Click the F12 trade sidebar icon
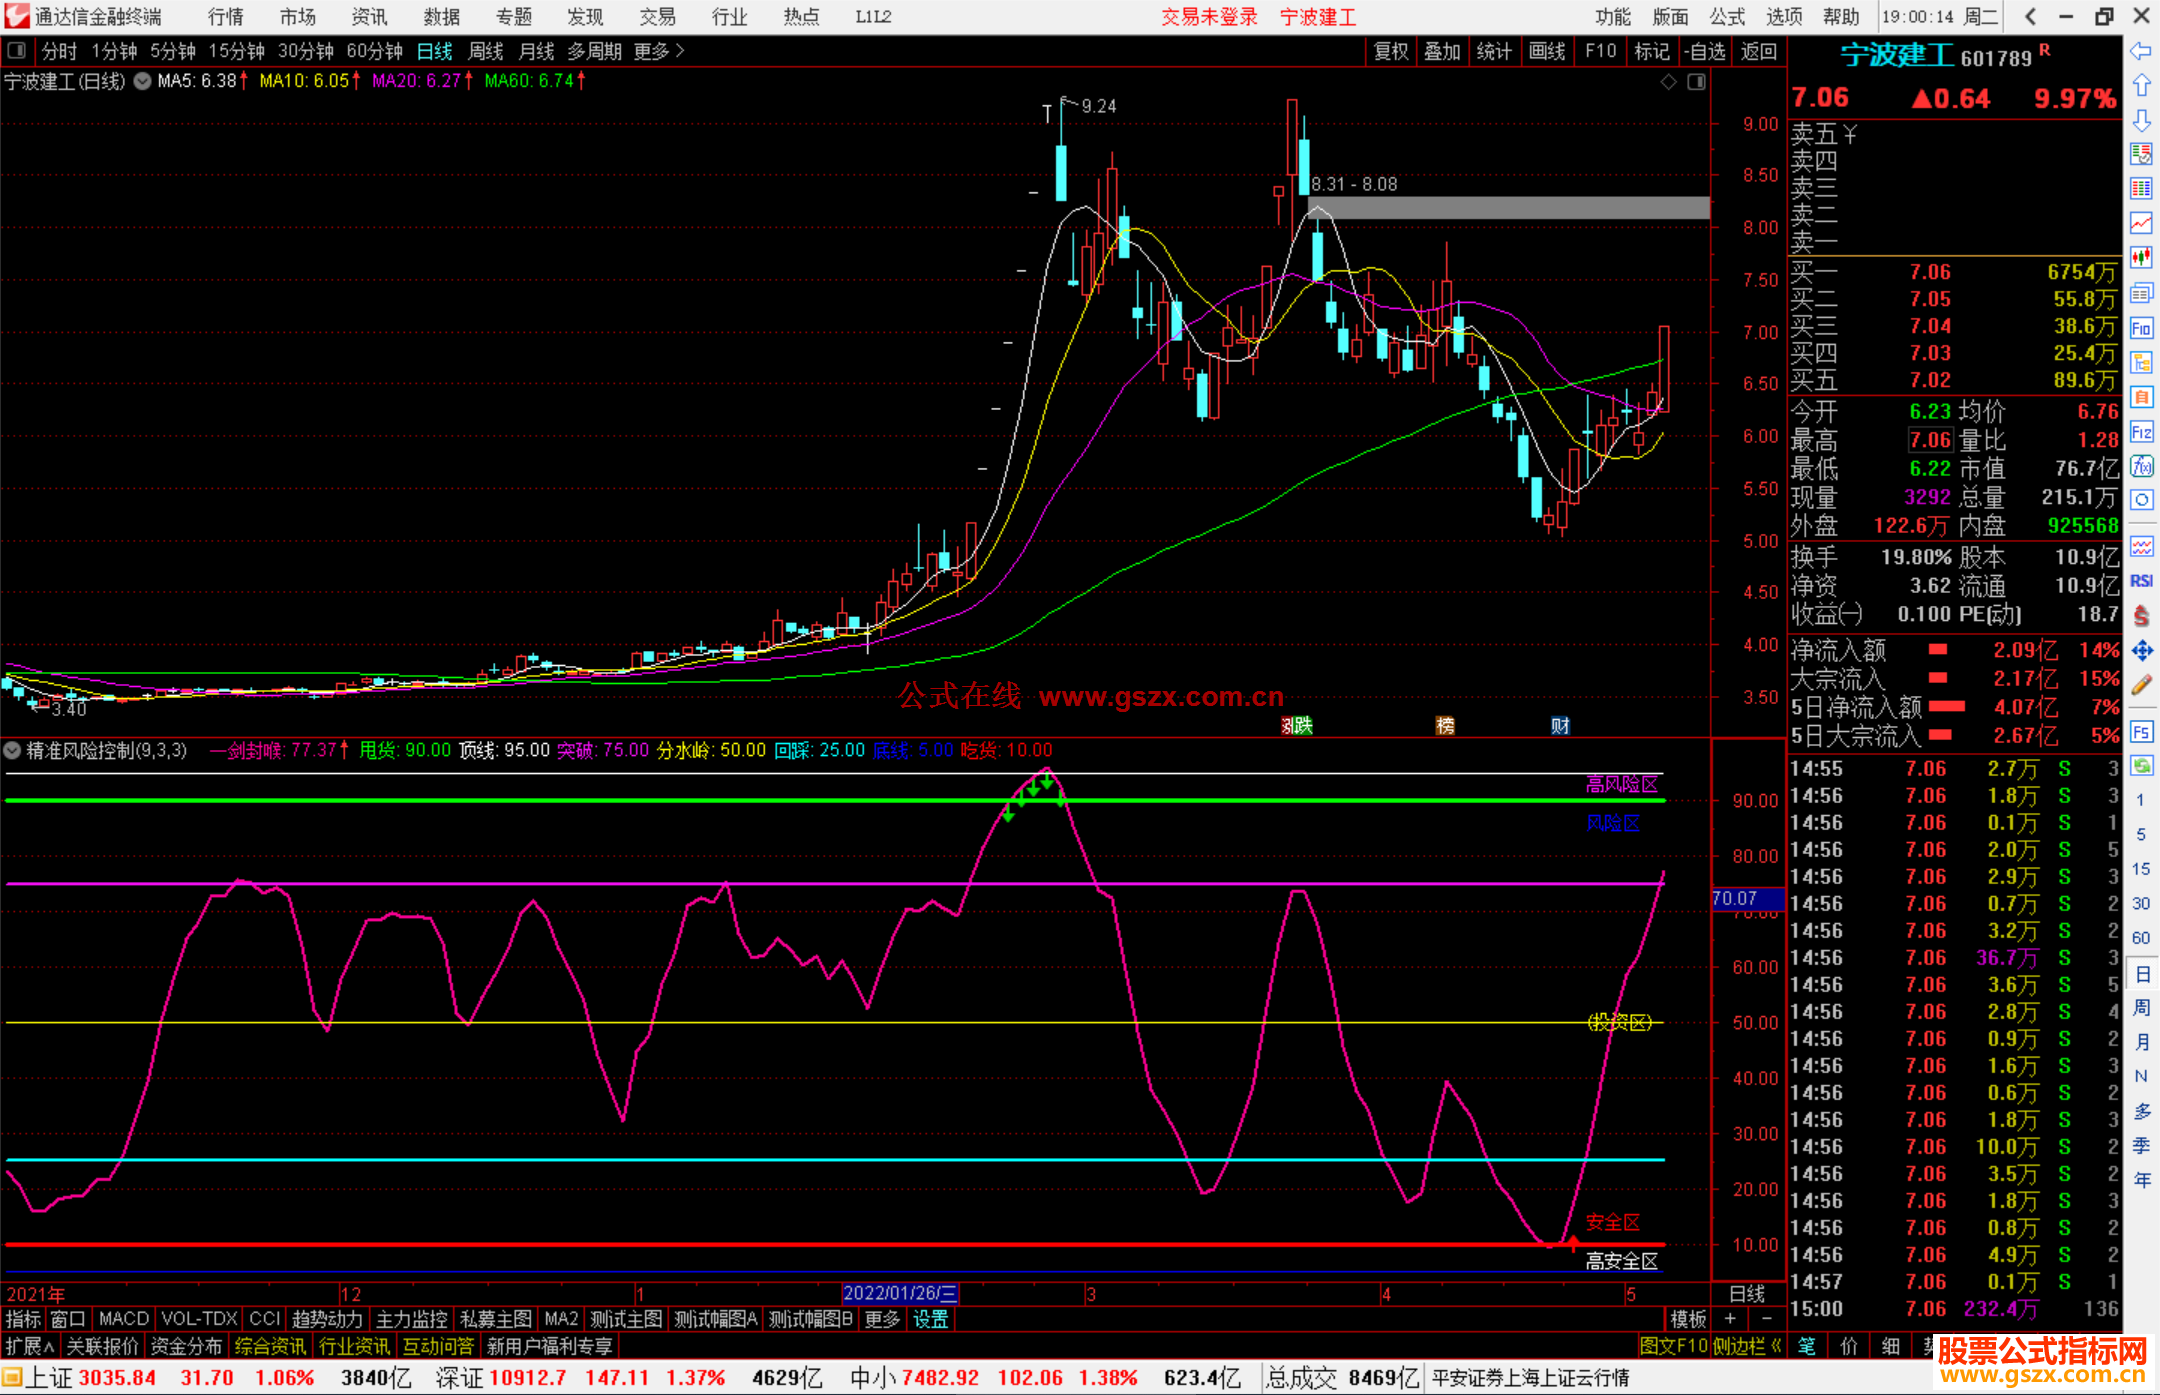 coord(2141,432)
